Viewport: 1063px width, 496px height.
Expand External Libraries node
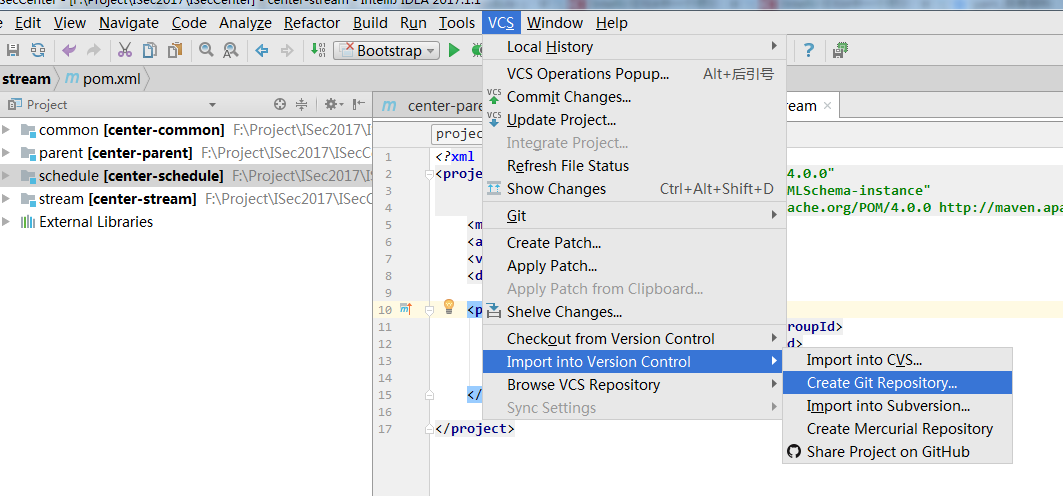point(7,222)
